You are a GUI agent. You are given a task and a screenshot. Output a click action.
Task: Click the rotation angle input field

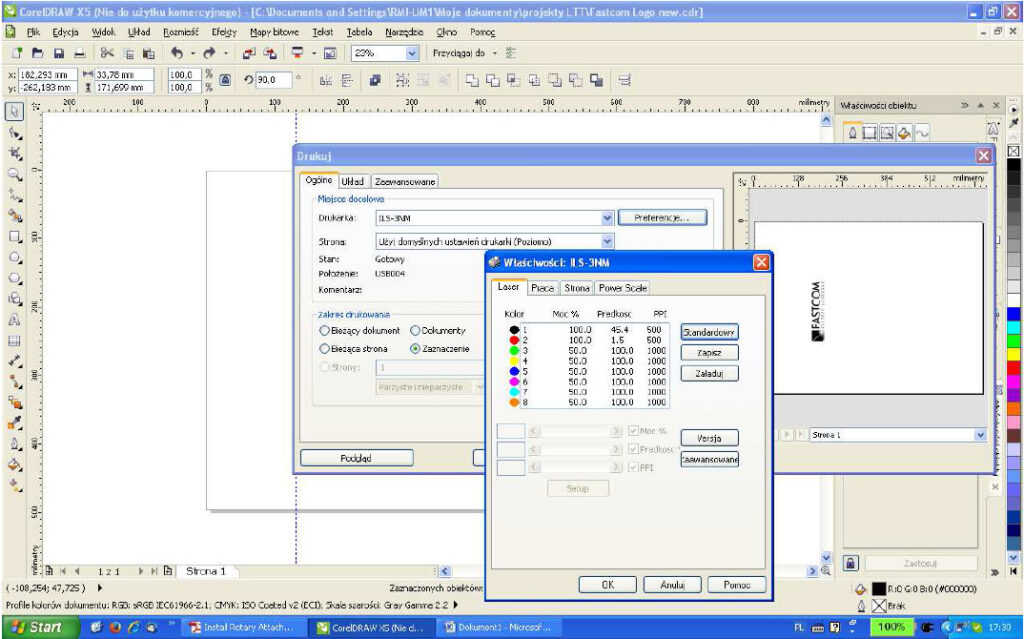274,78
